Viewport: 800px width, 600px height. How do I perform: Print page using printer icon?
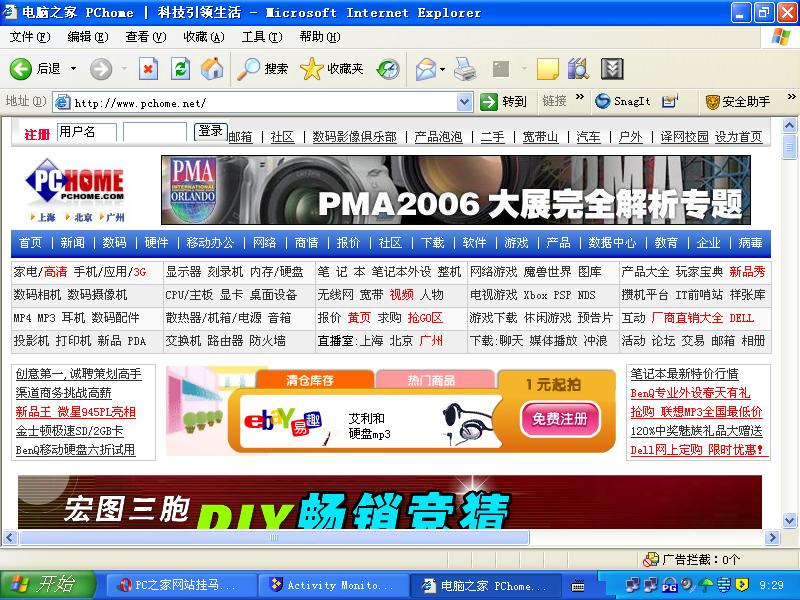pos(465,69)
